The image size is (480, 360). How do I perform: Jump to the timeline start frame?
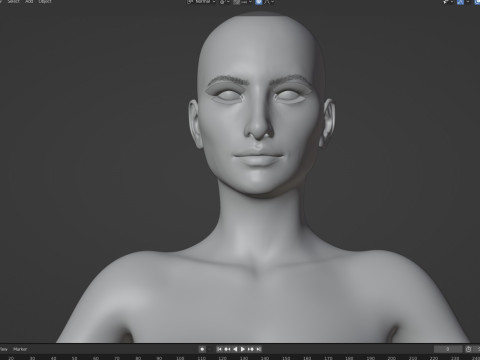pos(219,349)
